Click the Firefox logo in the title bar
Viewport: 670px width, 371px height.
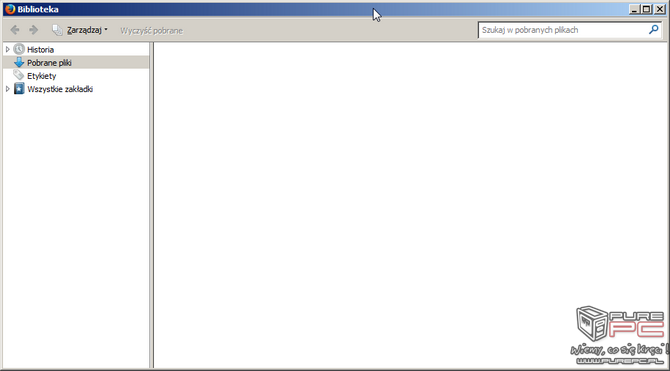click(10, 9)
